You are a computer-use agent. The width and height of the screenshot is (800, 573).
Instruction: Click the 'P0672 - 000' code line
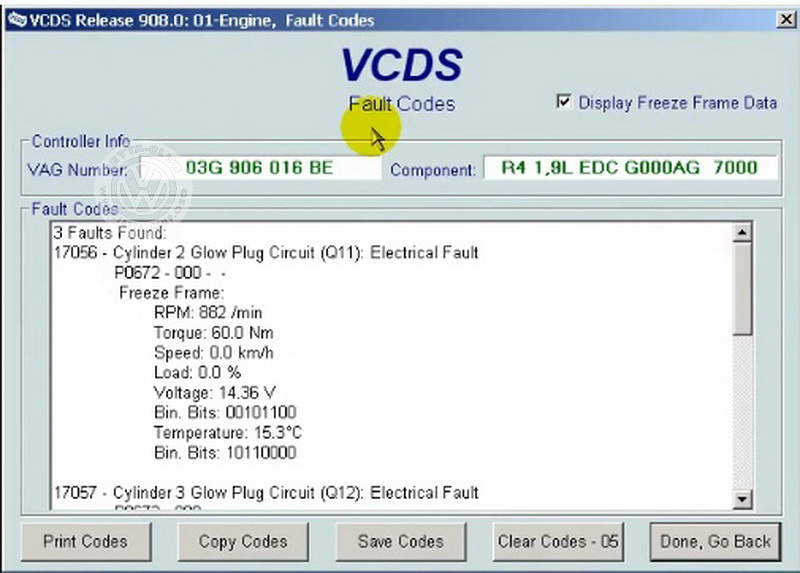click(169, 273)
